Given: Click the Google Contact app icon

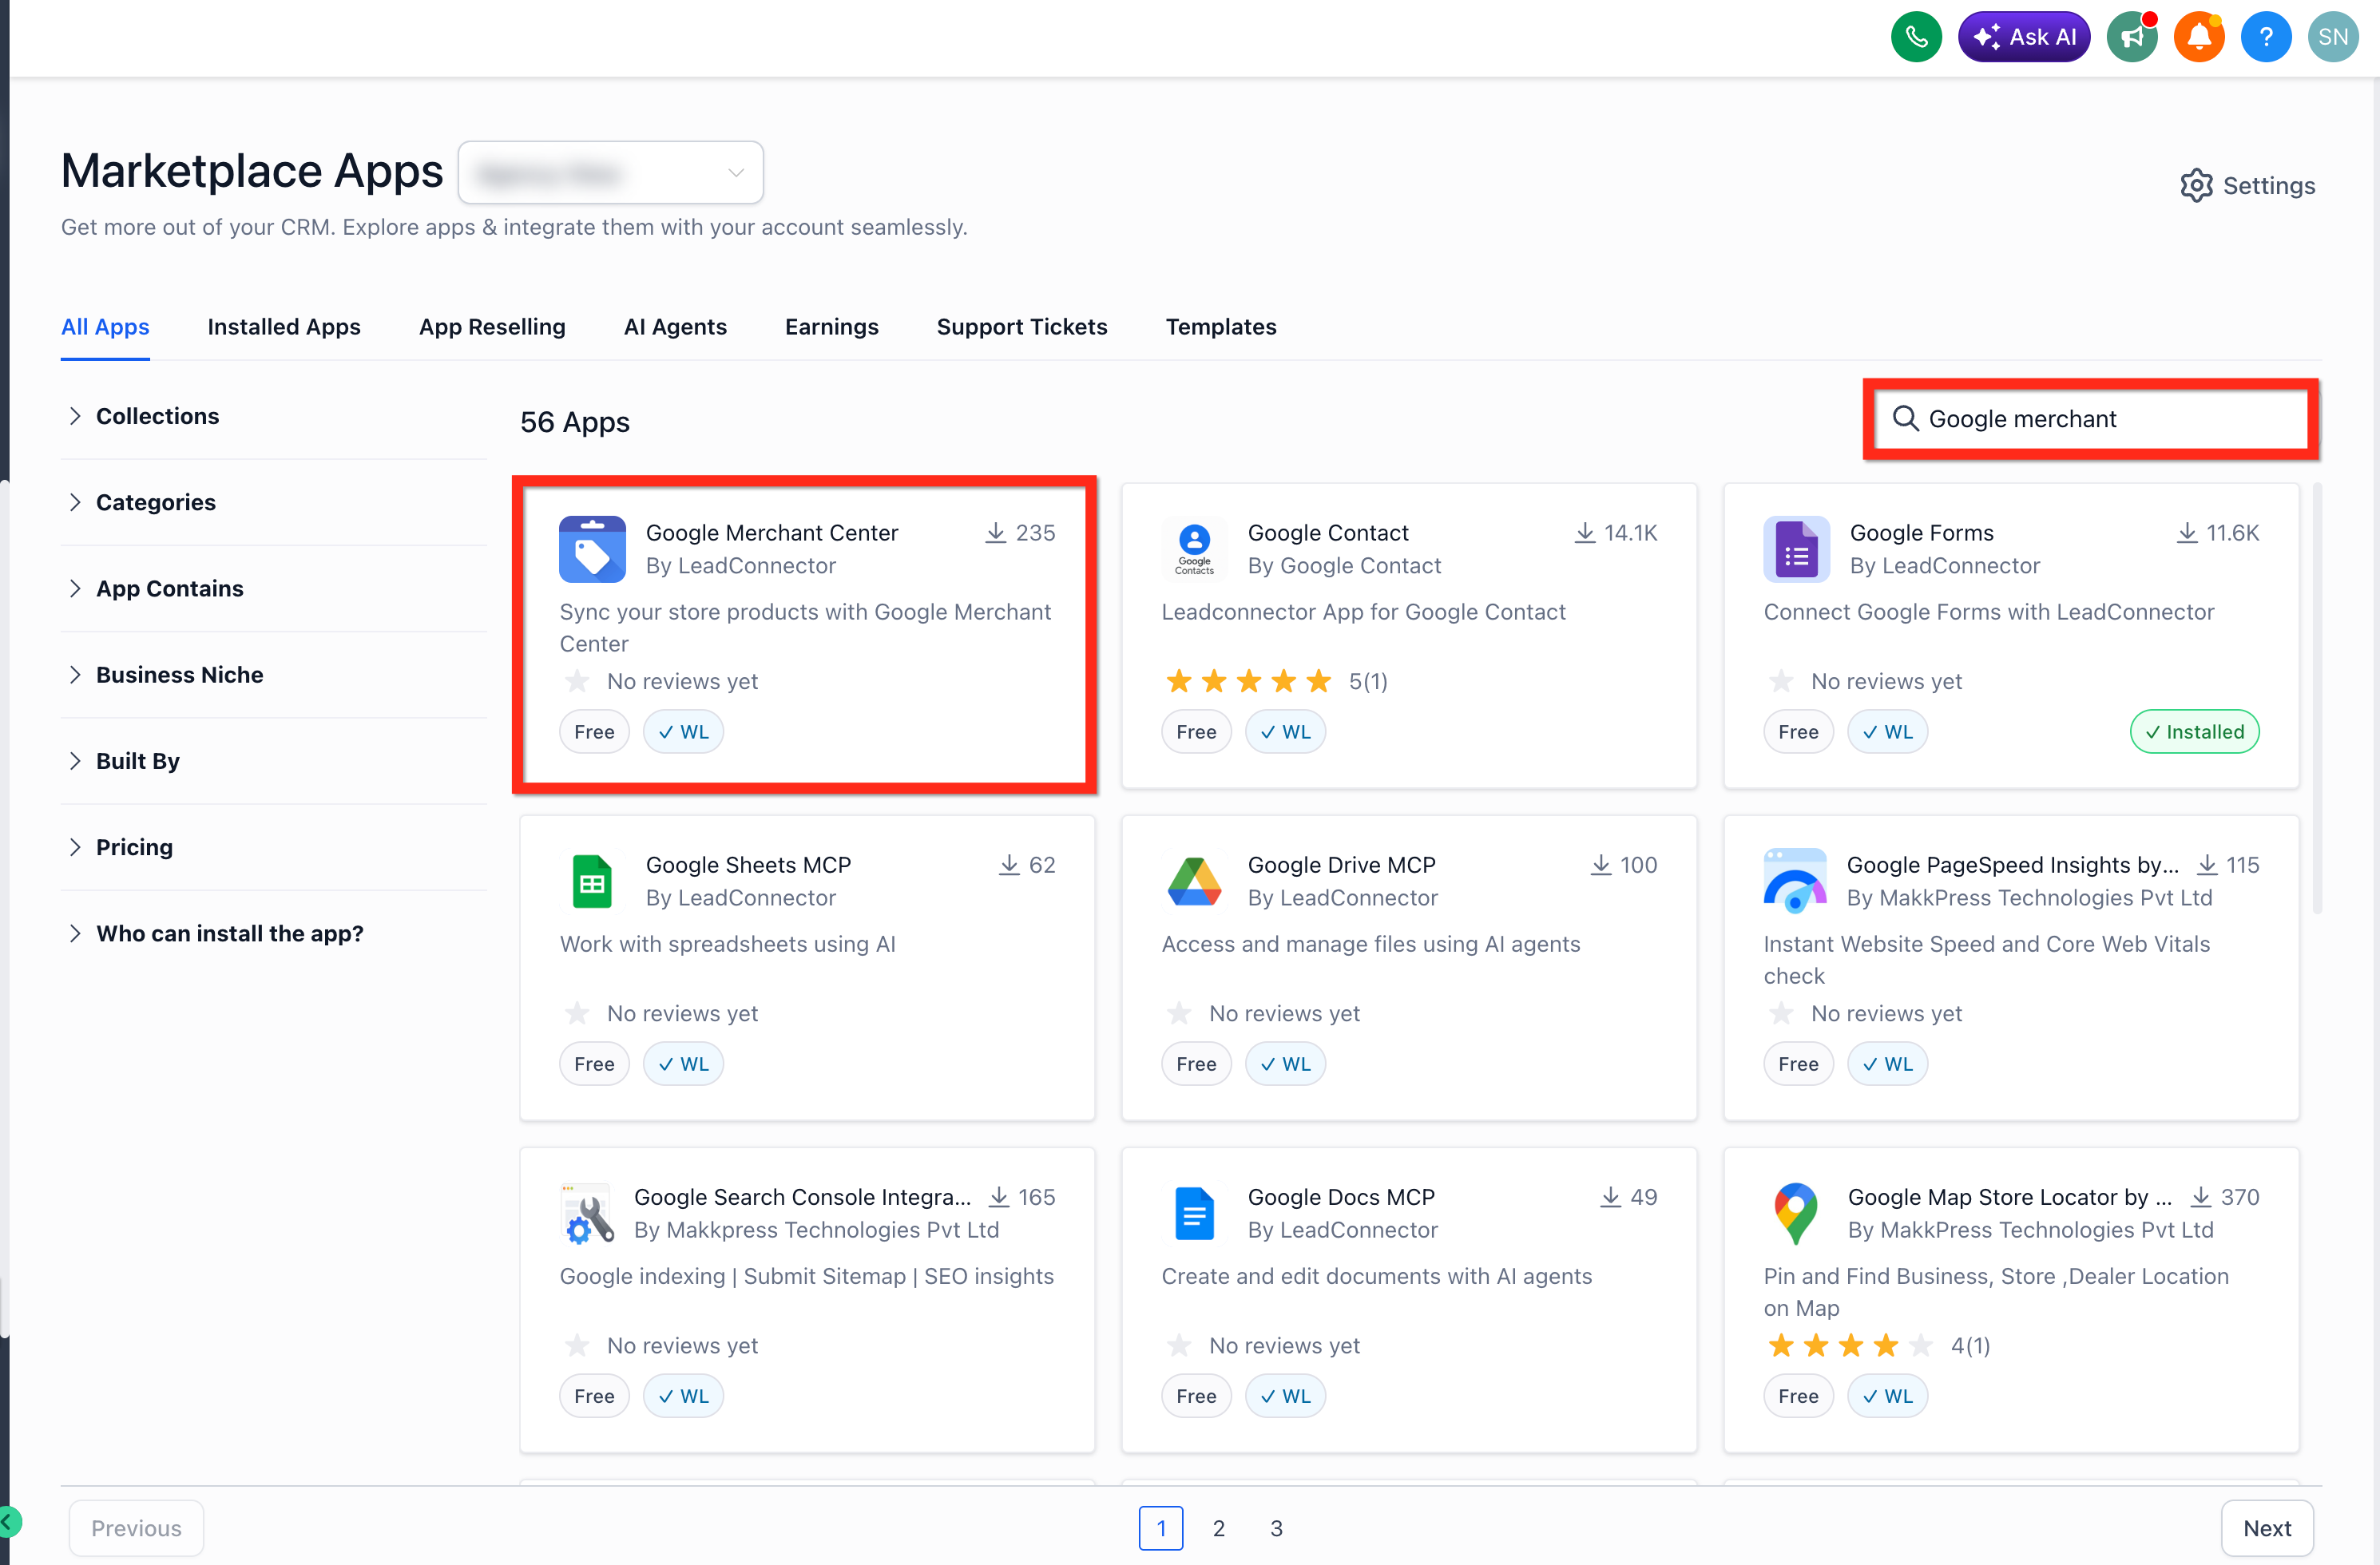Looking at the screenshot, I should (1194, 549).
